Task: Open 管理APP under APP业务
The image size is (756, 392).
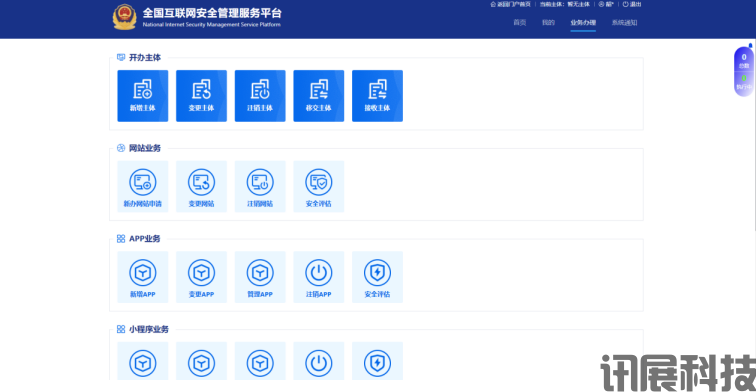Action: point(260,277)
